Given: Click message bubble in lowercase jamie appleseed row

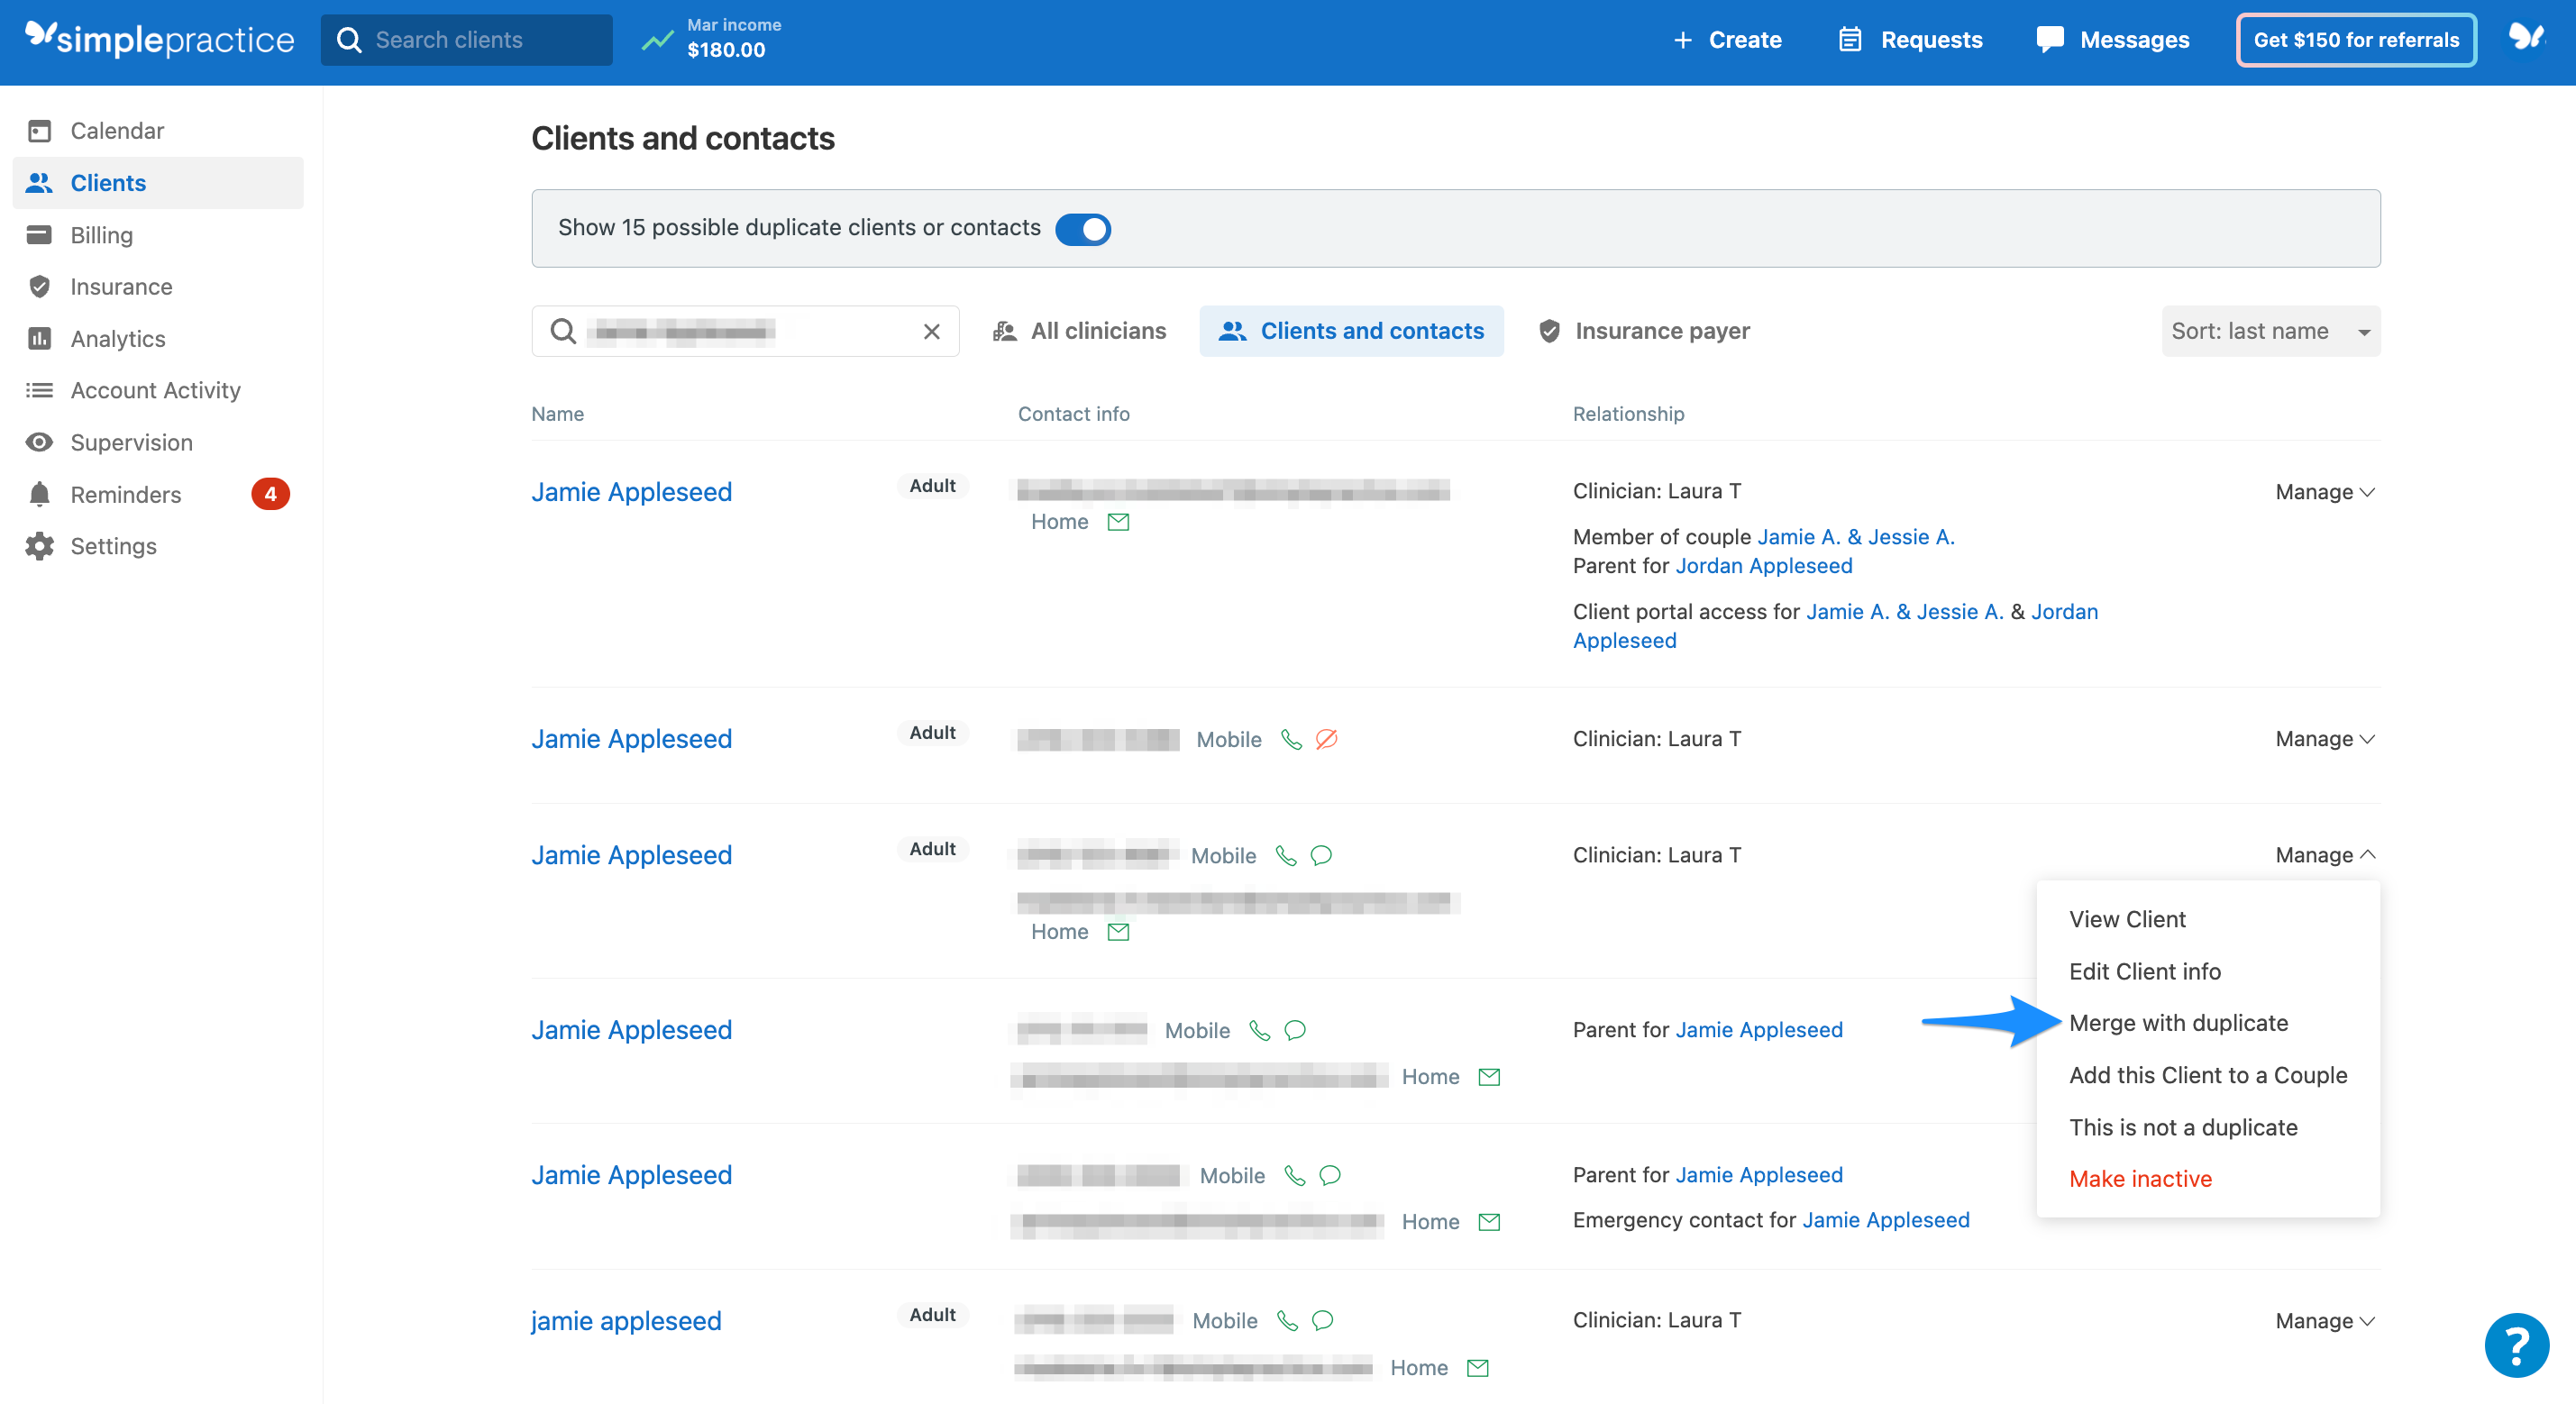Looking at the screenshot, I should click(1322, 1320).
